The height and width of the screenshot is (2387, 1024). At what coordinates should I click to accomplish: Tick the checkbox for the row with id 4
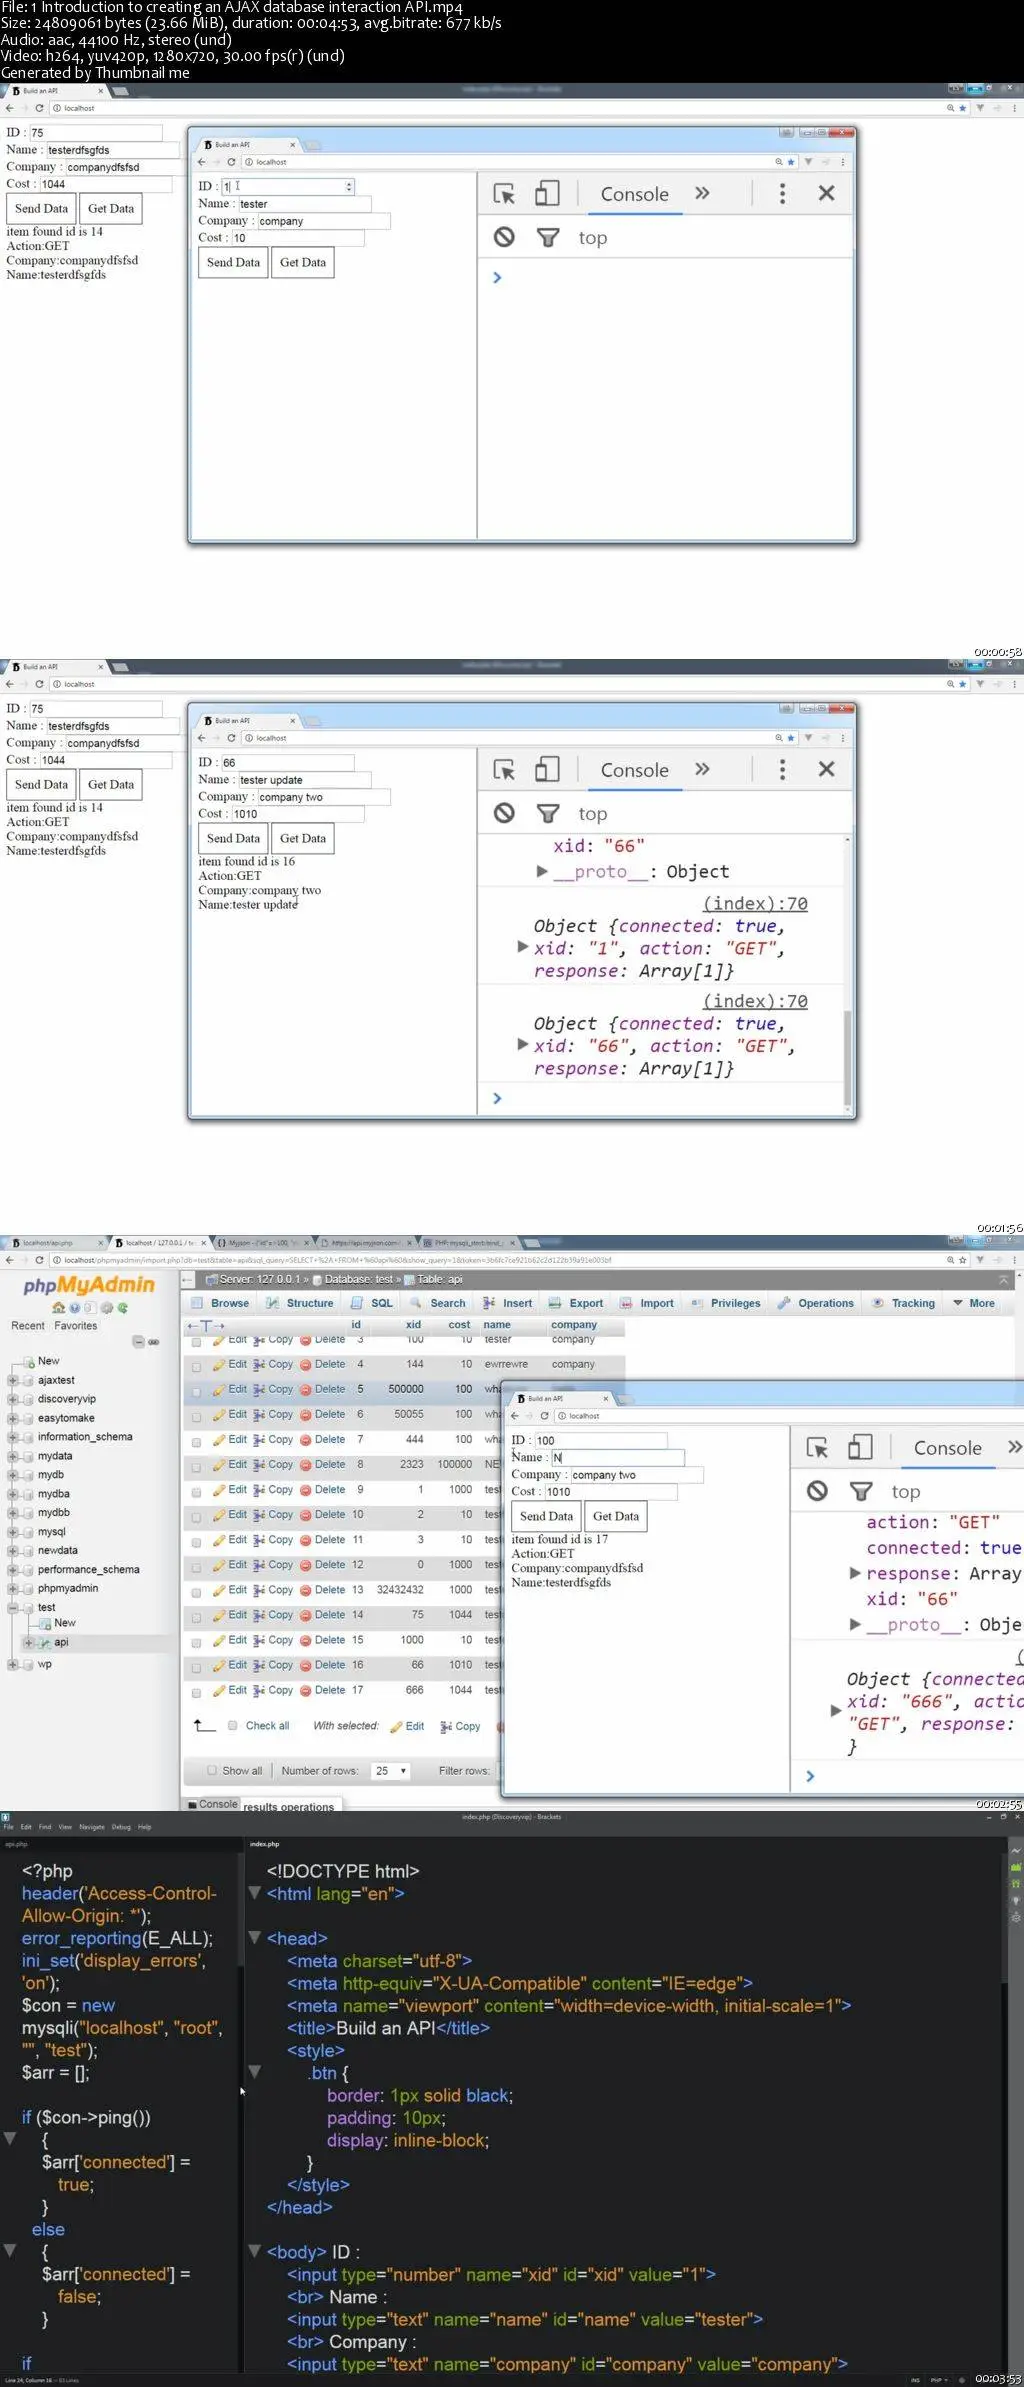click(196, 1365)
